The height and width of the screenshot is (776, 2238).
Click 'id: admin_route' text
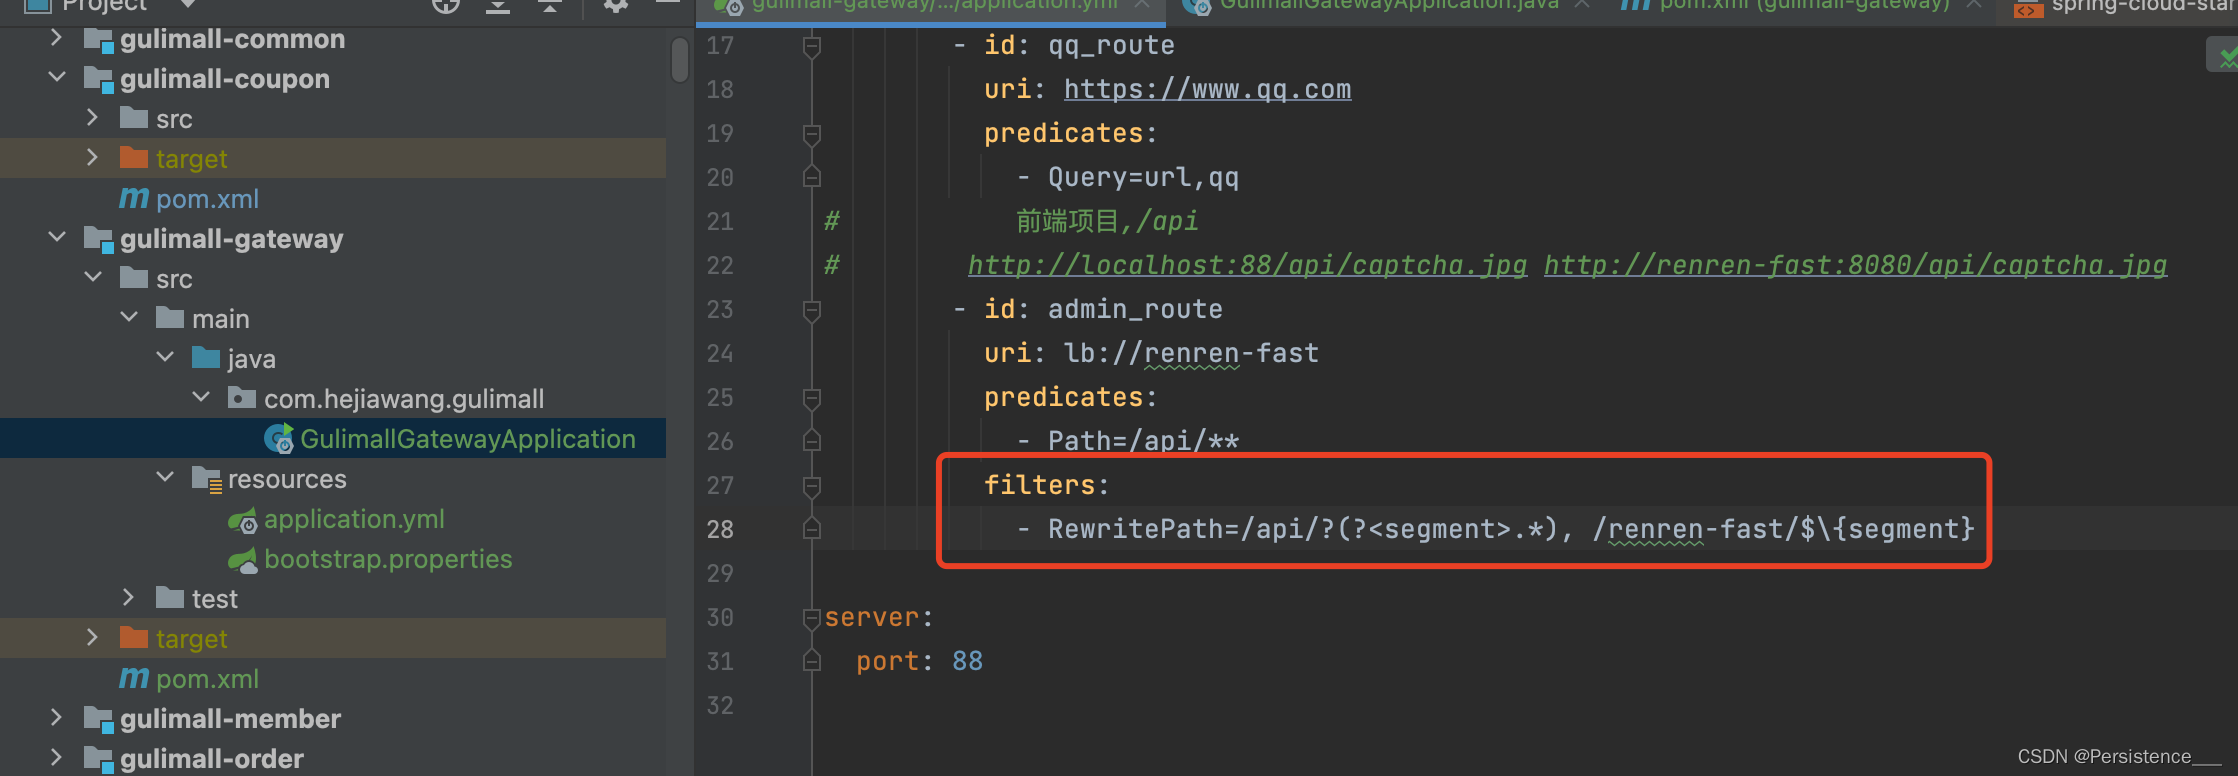pyautogui.click(x=1103, y=309)
